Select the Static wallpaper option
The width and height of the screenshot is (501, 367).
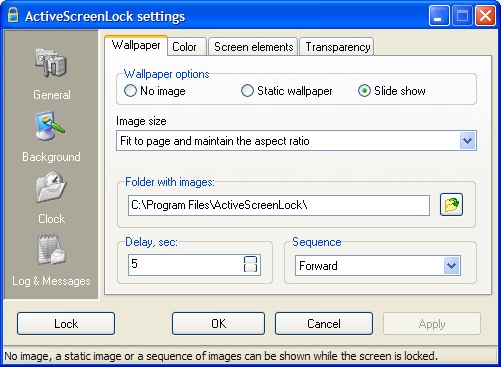(x=247, y=91)
